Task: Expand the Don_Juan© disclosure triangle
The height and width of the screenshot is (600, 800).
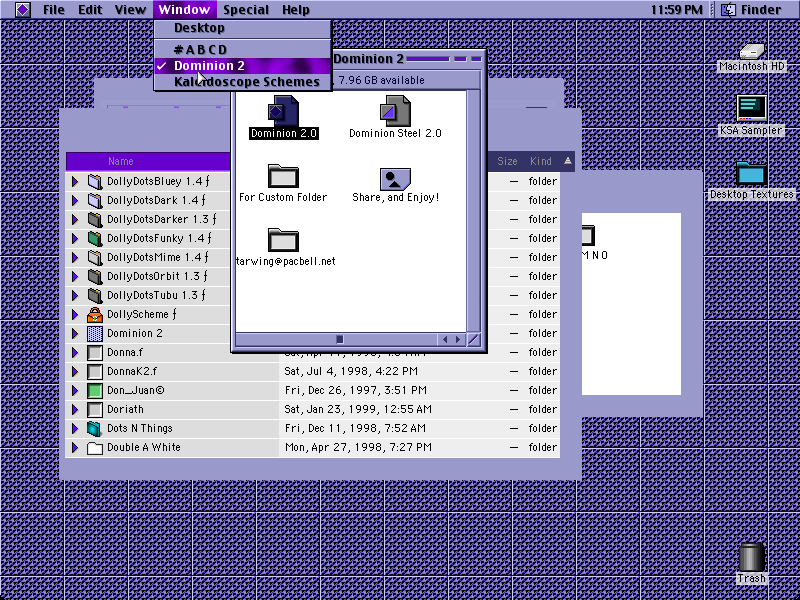Action: (x=74, y=390)
